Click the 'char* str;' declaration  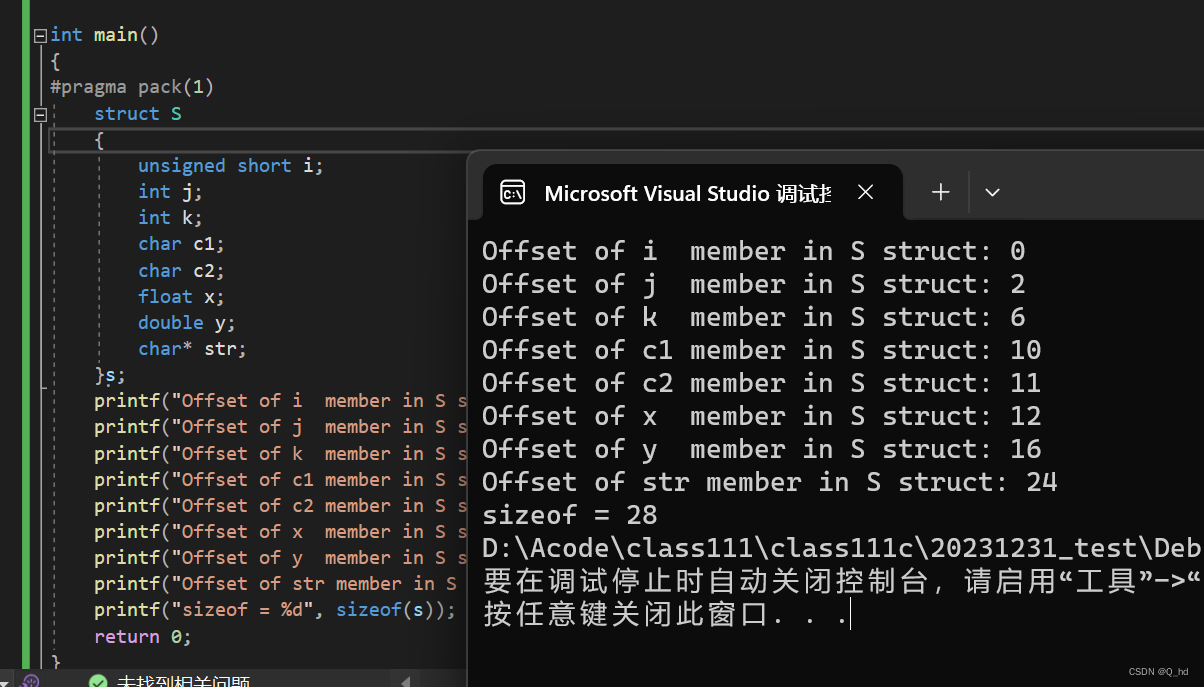[192, 349]
